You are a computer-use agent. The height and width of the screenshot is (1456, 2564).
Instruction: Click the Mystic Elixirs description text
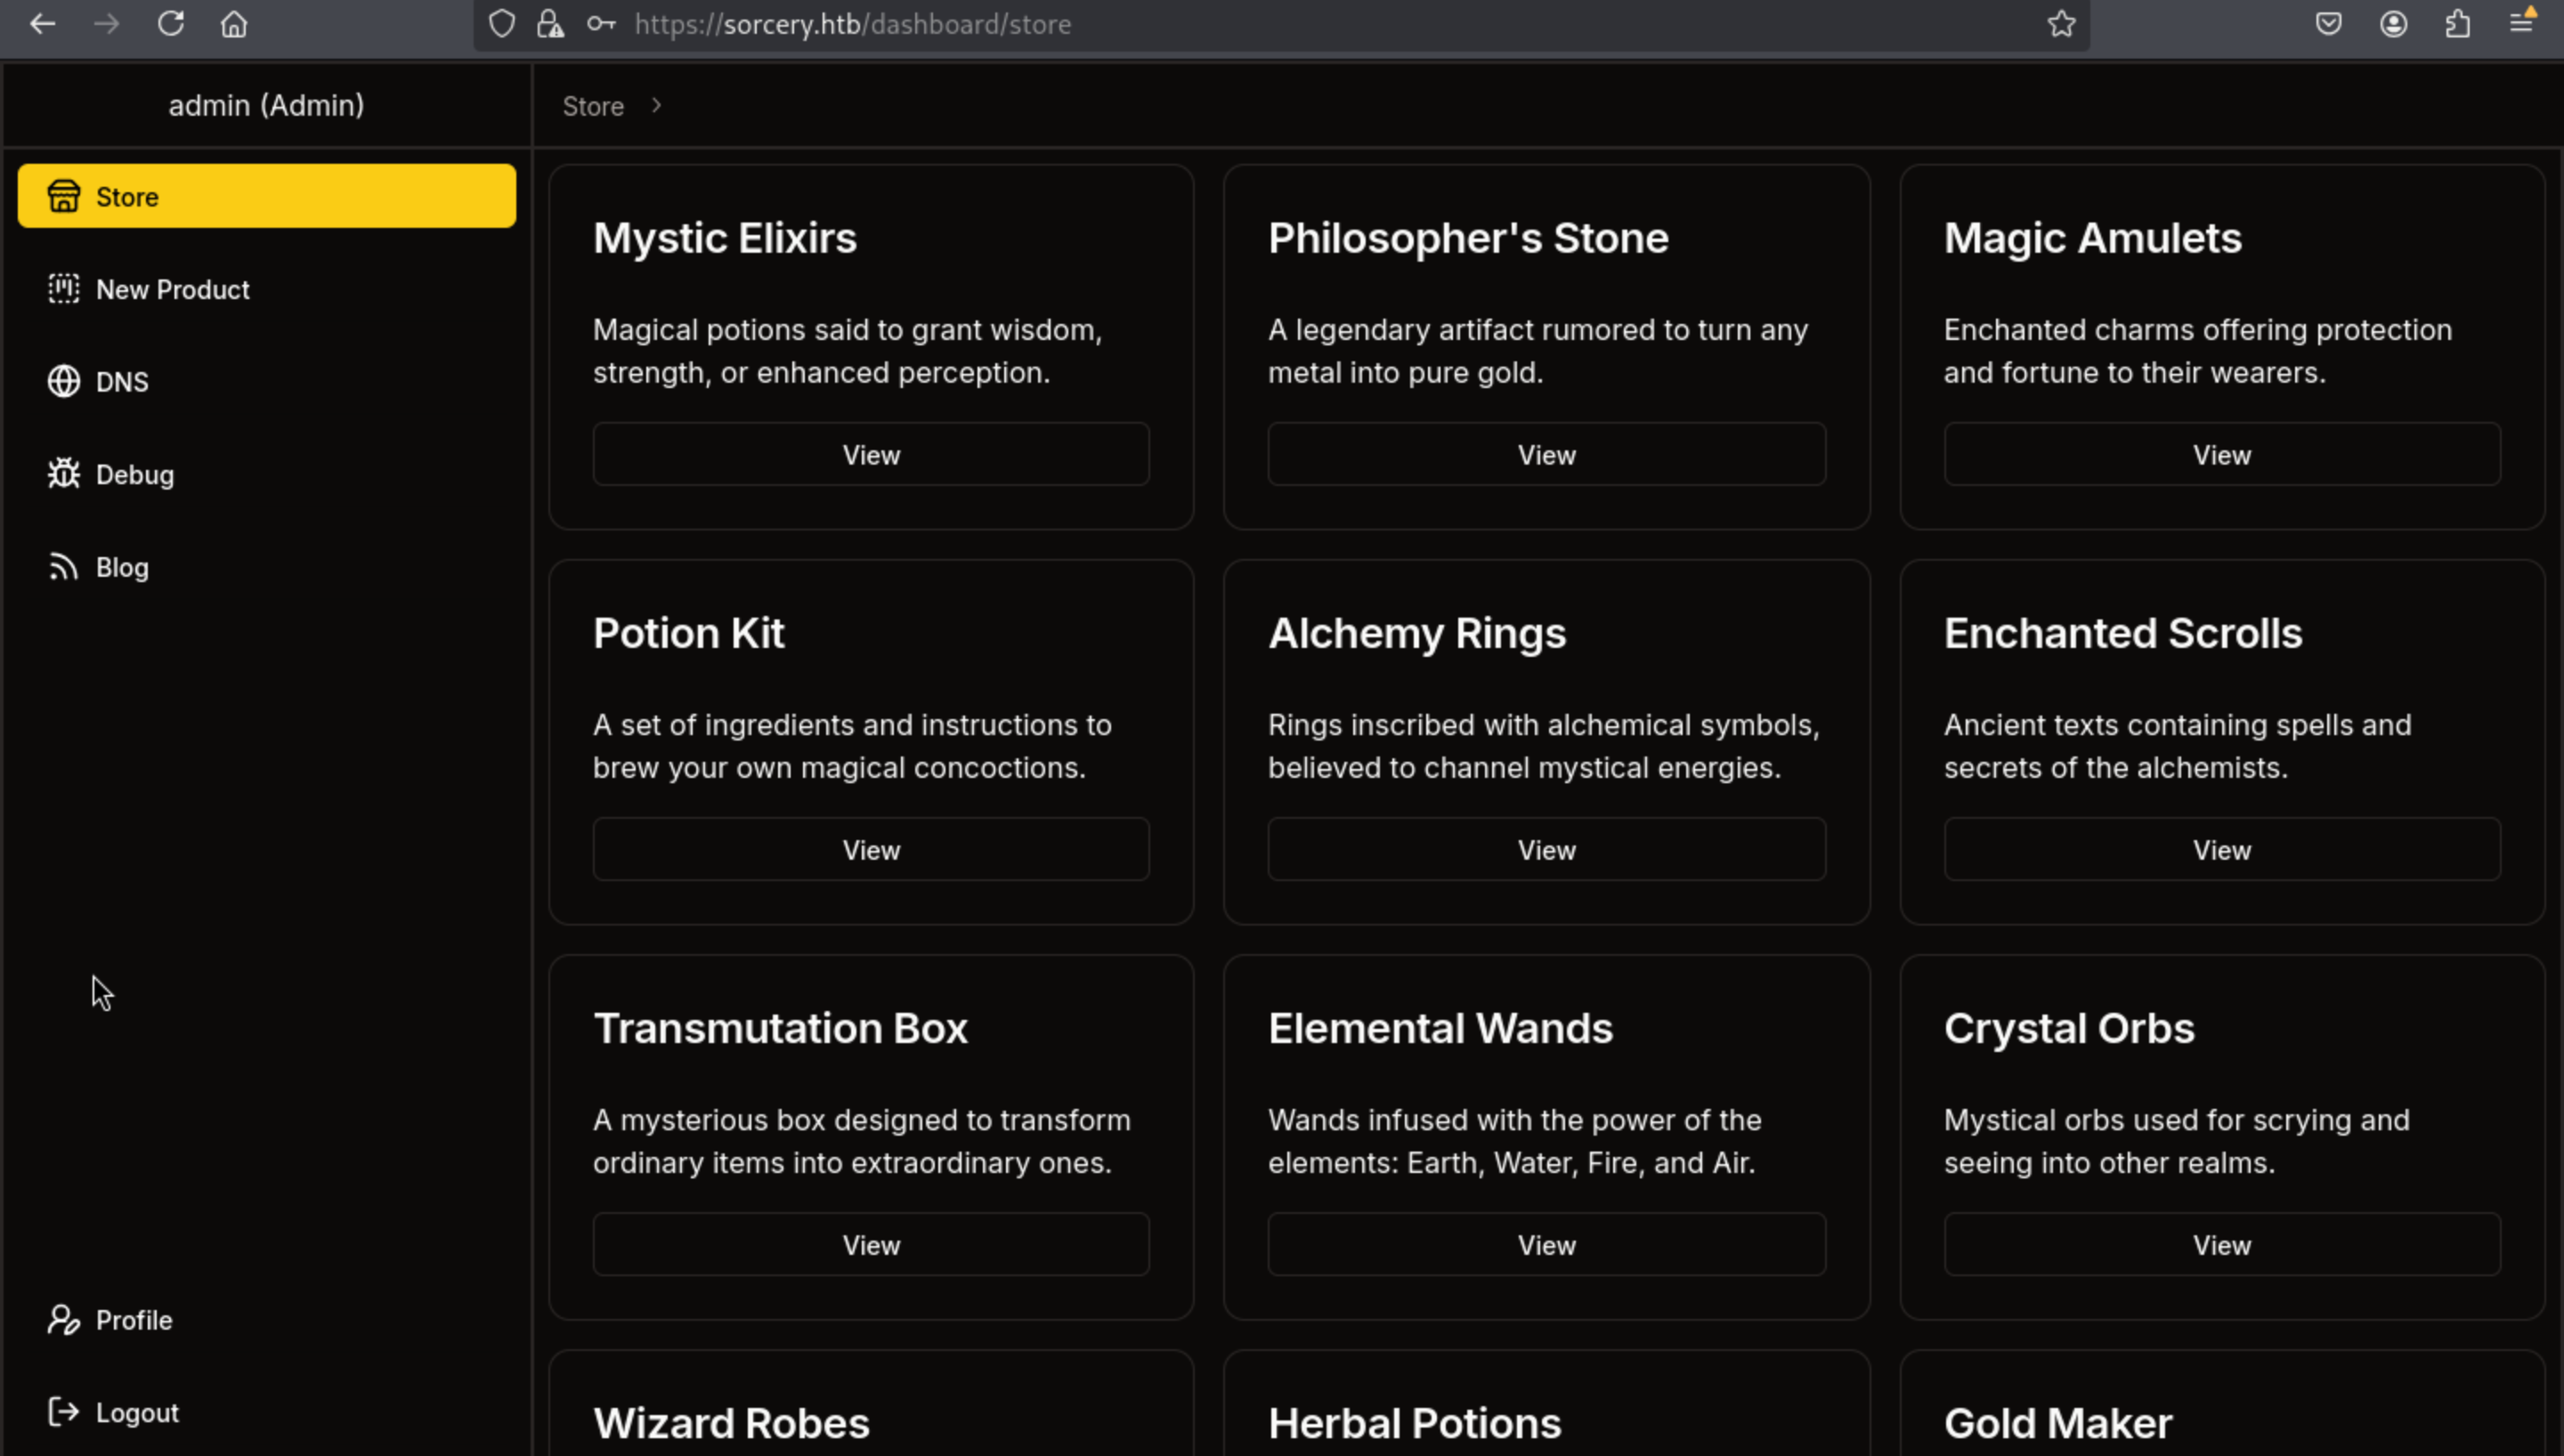847,351
